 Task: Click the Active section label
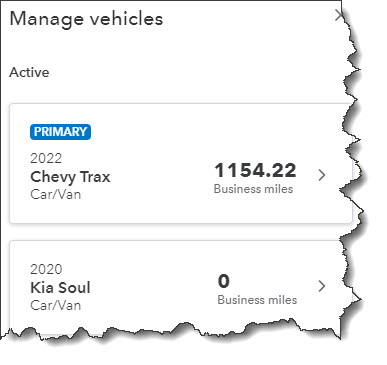(29, 72)
